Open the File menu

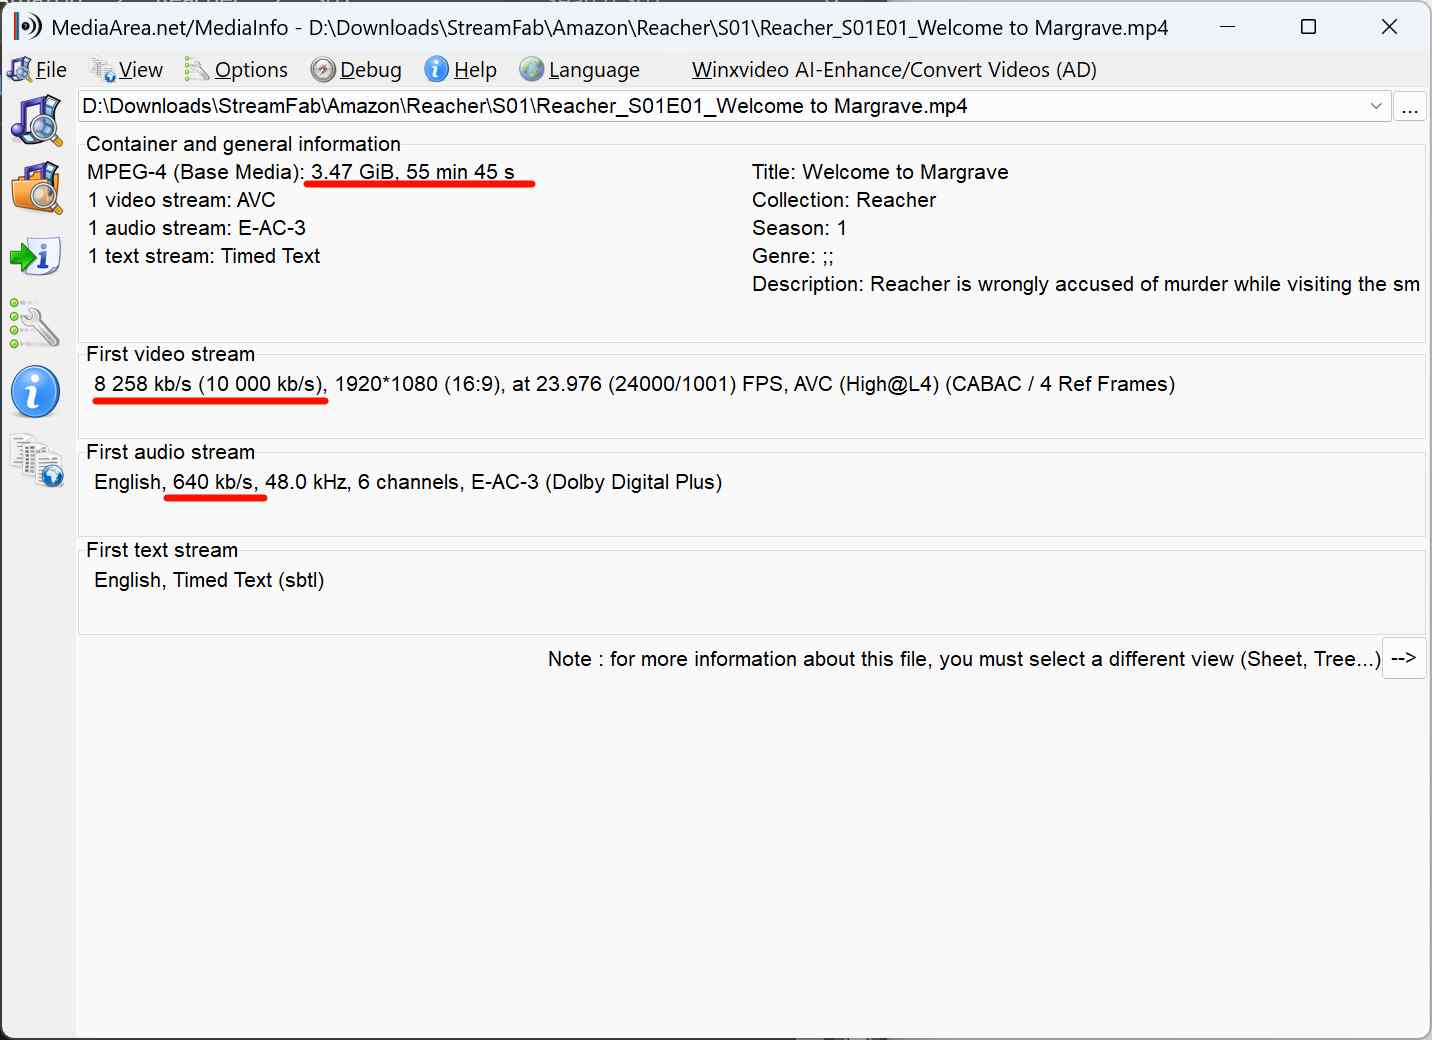(38, 70)
